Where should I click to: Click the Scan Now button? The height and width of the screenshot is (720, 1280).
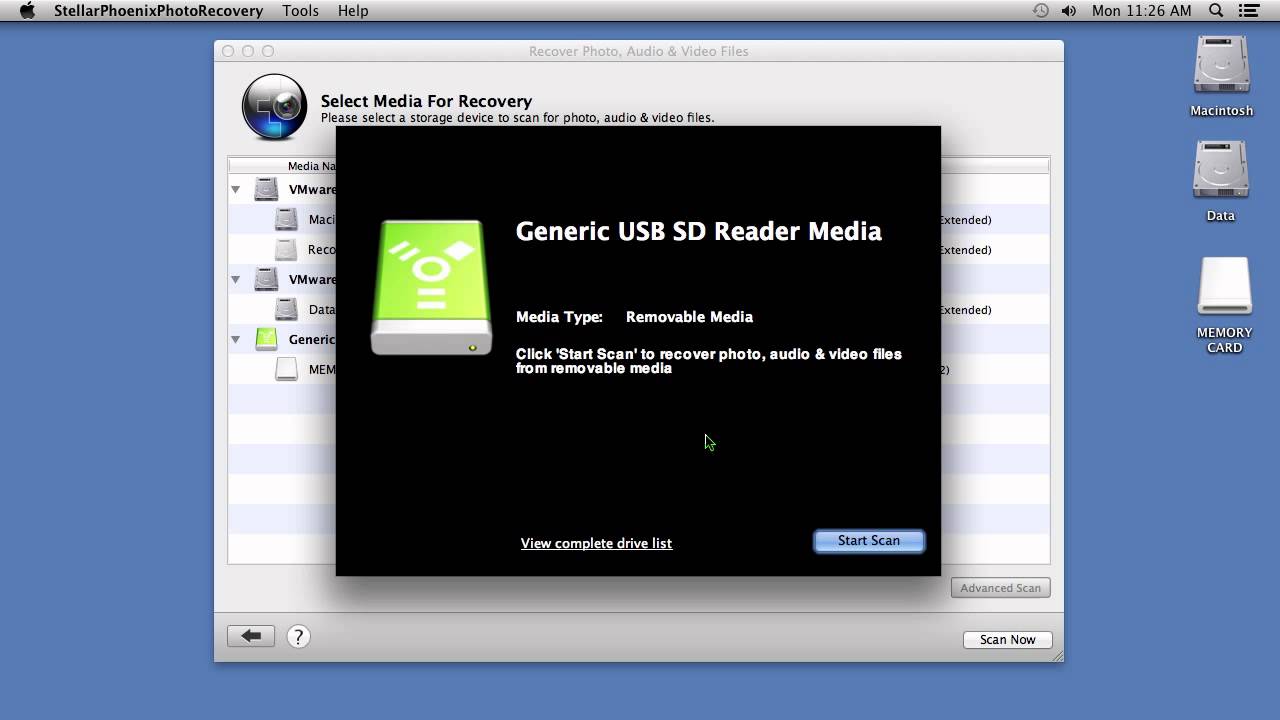1007,640
